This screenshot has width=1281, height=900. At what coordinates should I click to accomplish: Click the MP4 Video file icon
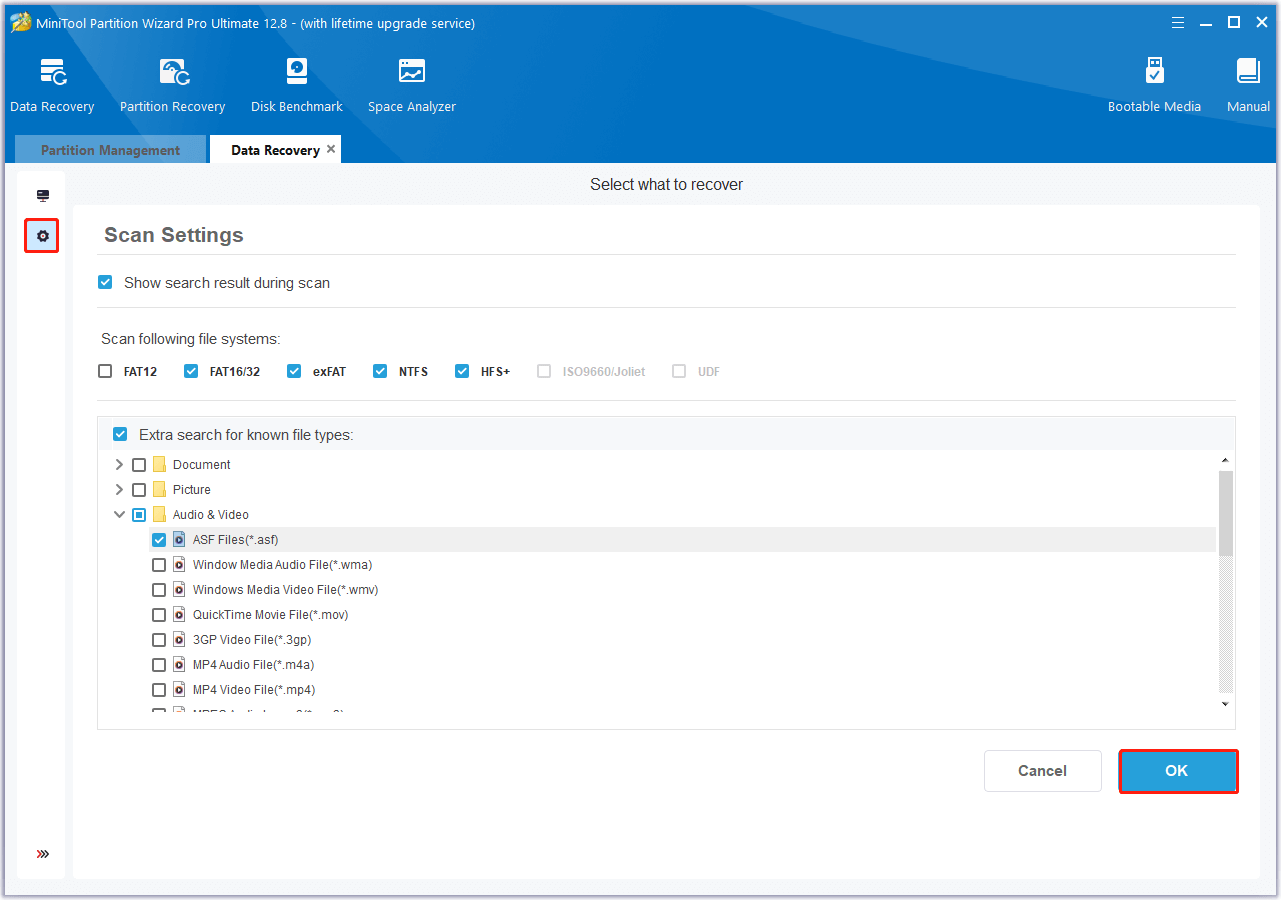(179, 689)
